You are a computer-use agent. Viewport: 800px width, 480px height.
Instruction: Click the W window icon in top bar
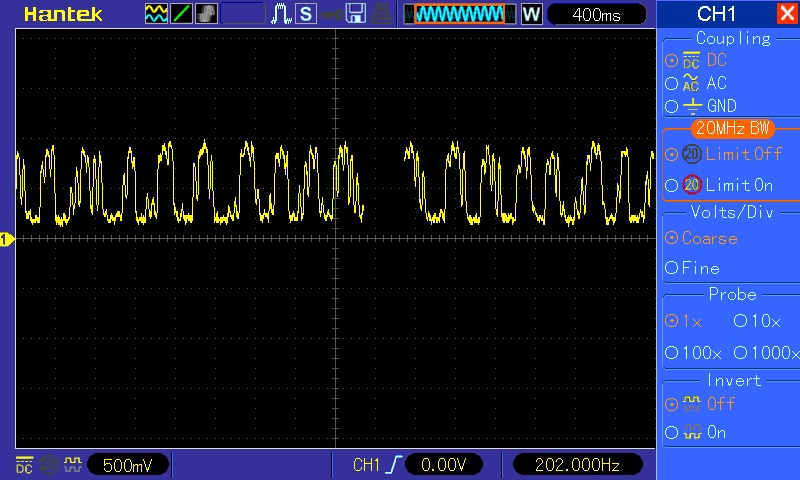click(x=531, y=14)
